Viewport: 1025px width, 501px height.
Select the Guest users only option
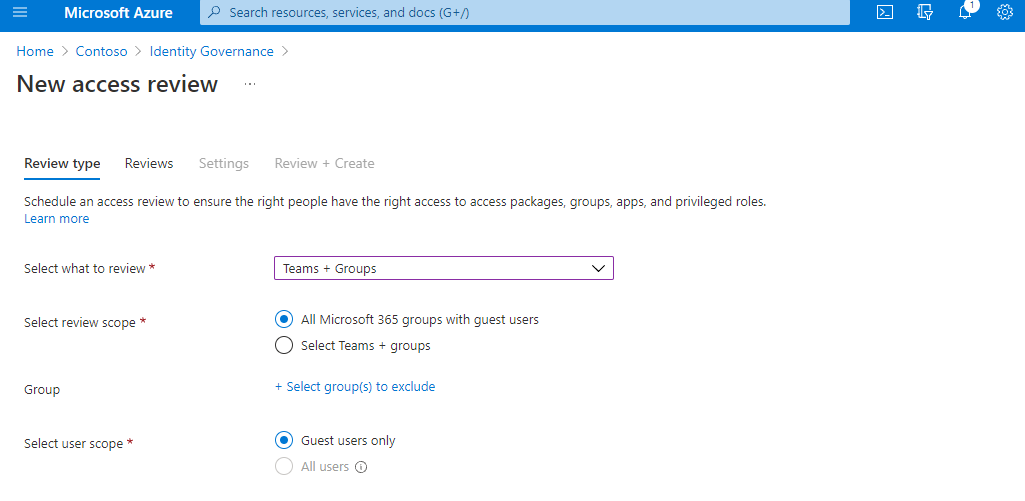pos(283,441)
